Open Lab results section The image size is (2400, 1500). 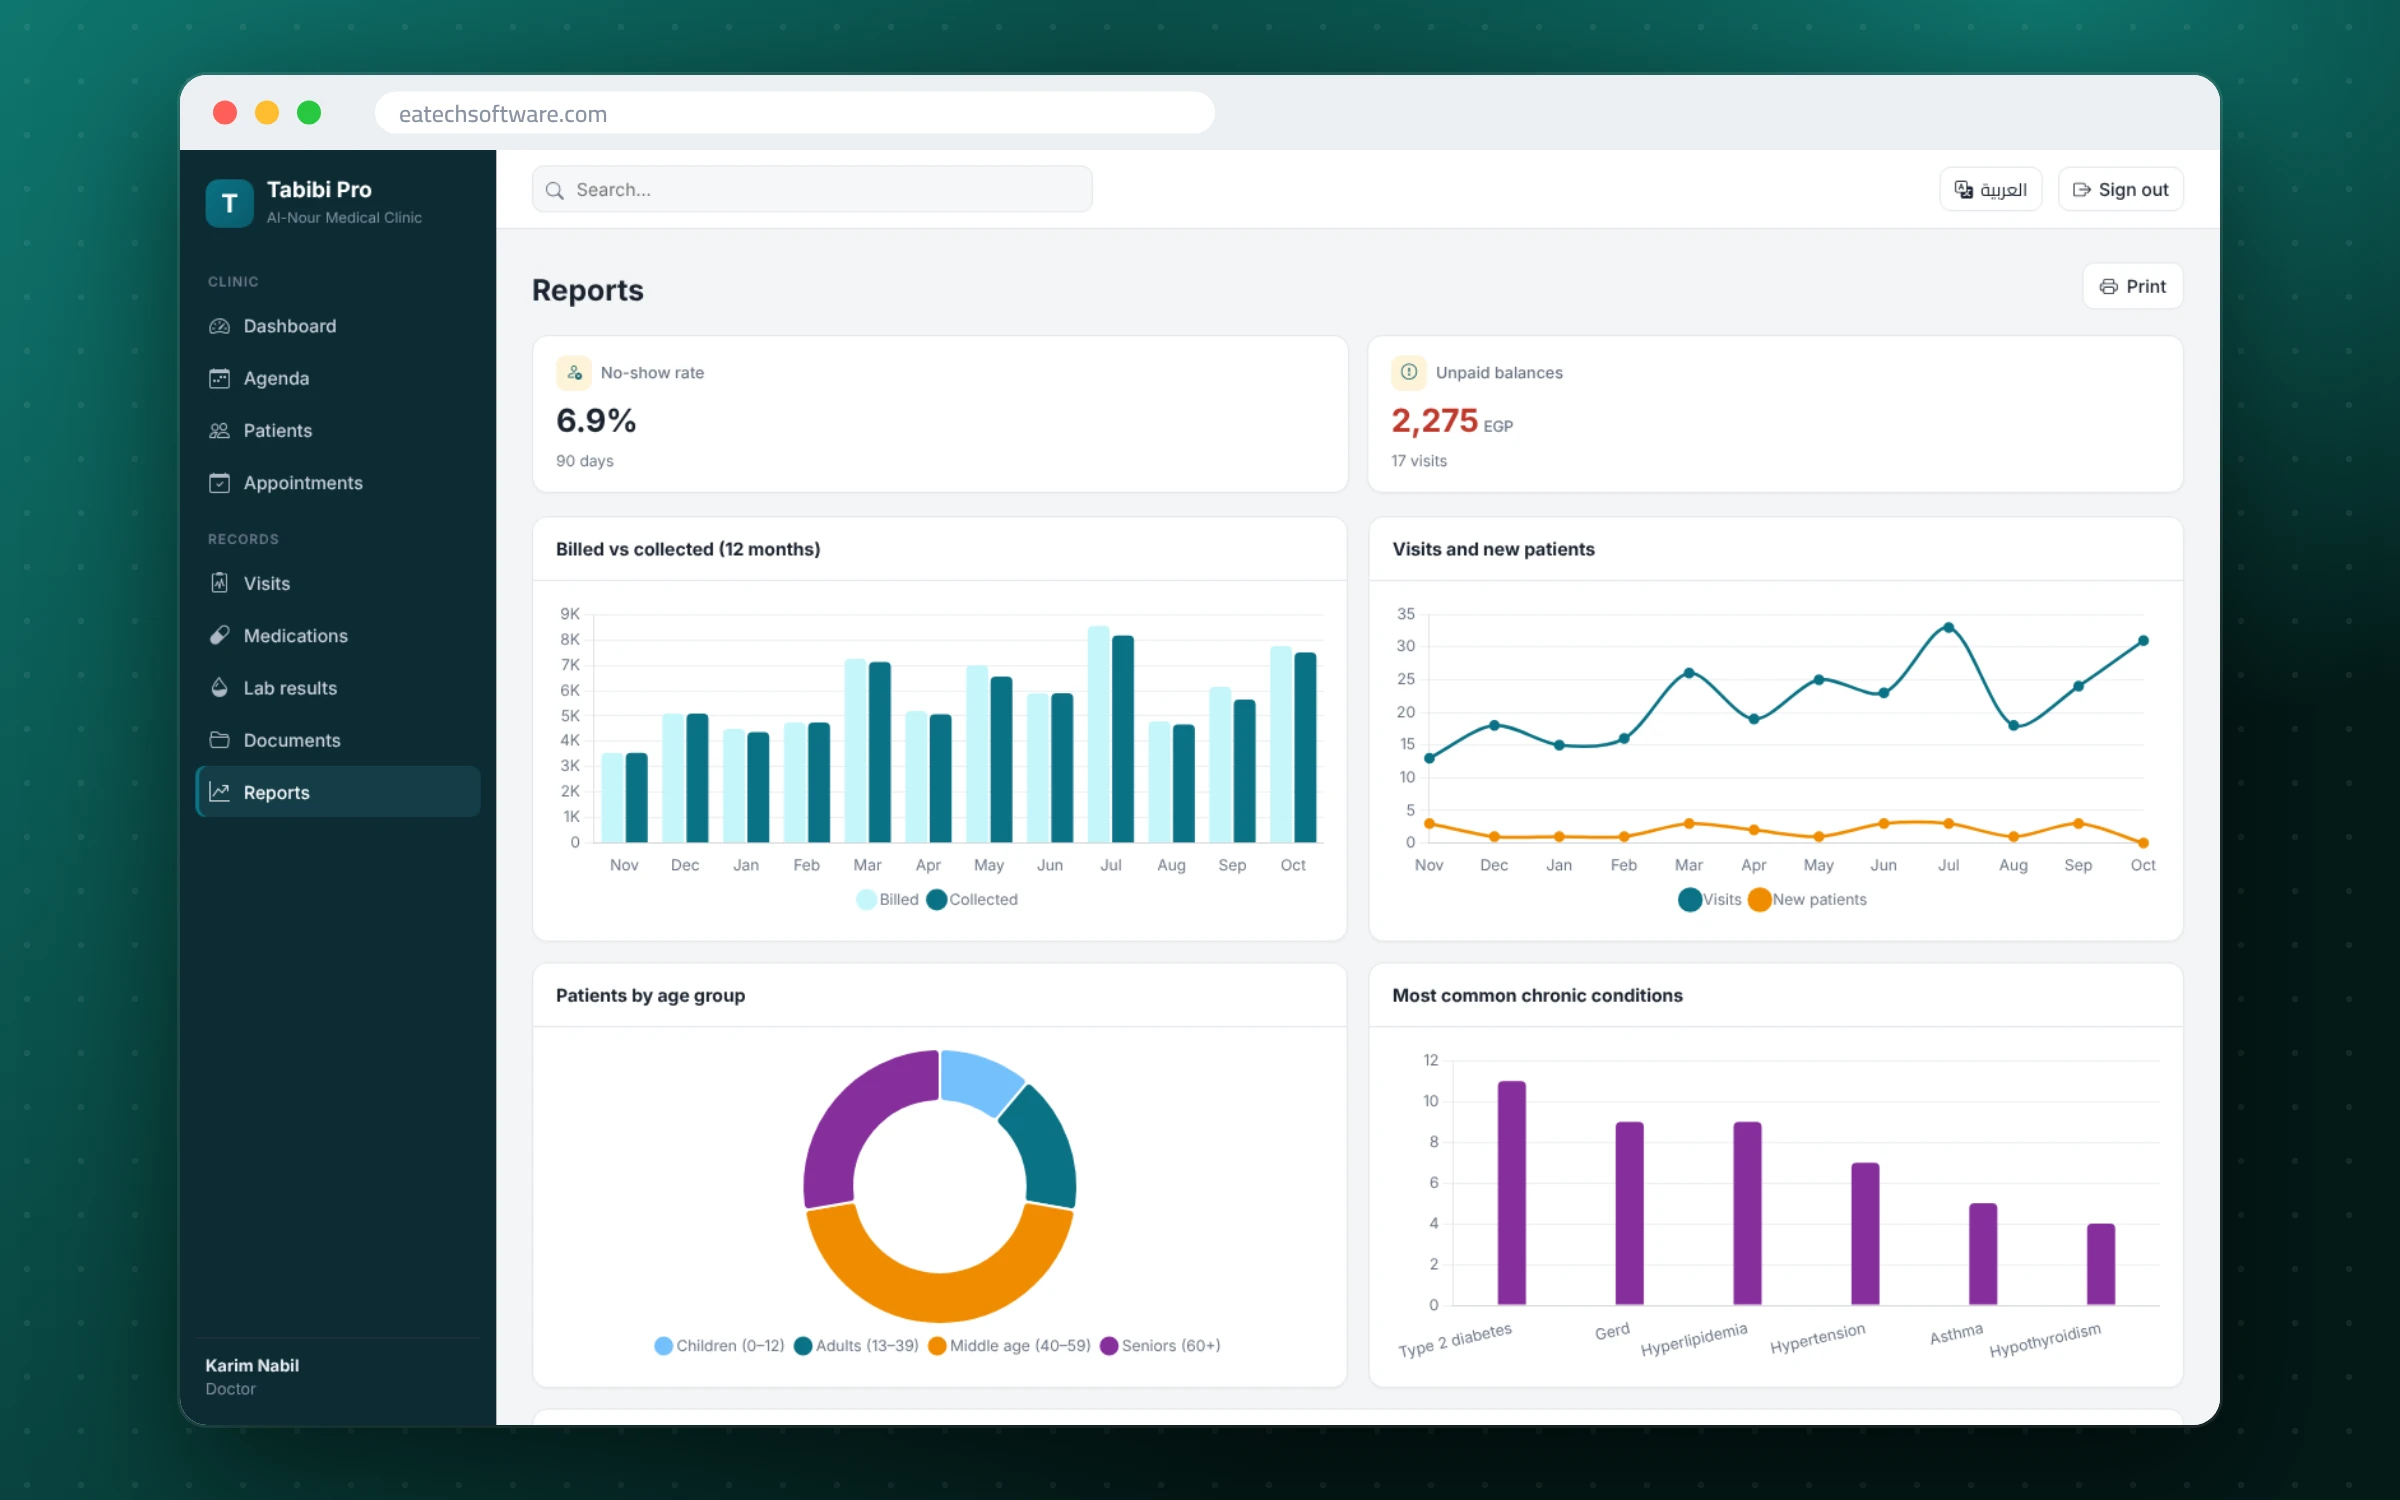tap(338, 687)
